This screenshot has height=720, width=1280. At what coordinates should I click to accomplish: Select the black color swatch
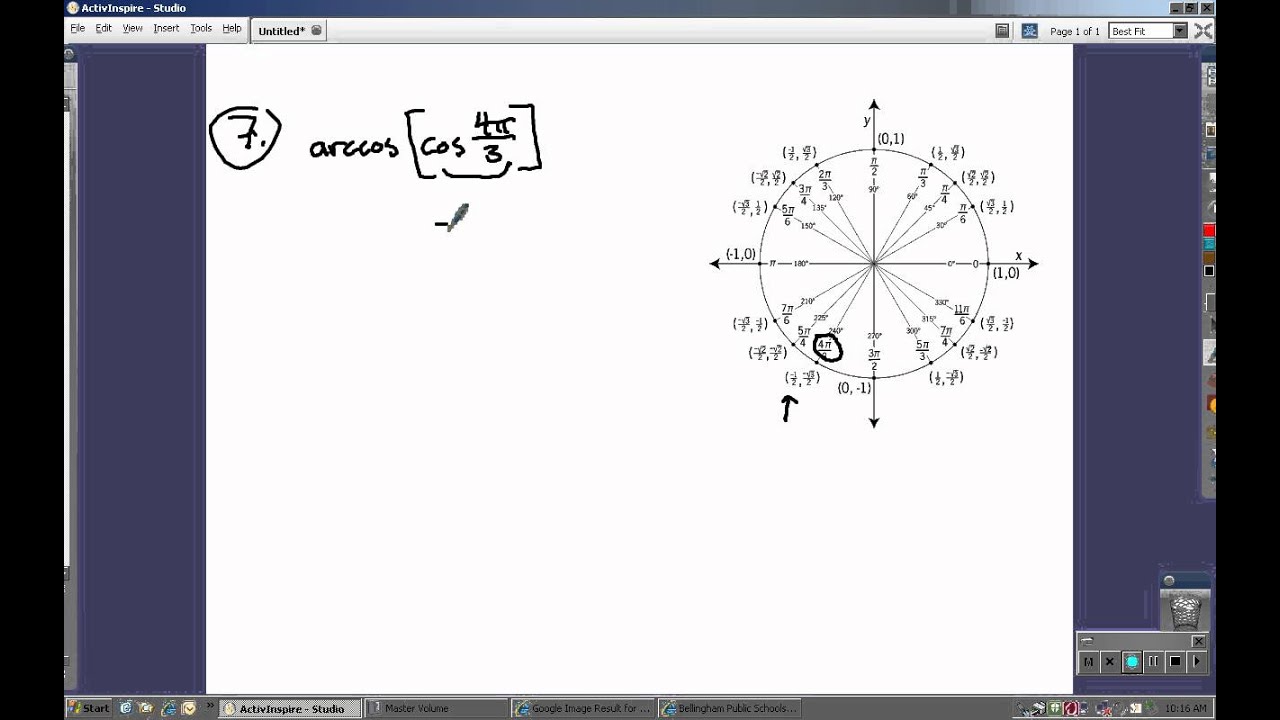coord(1209,271)
